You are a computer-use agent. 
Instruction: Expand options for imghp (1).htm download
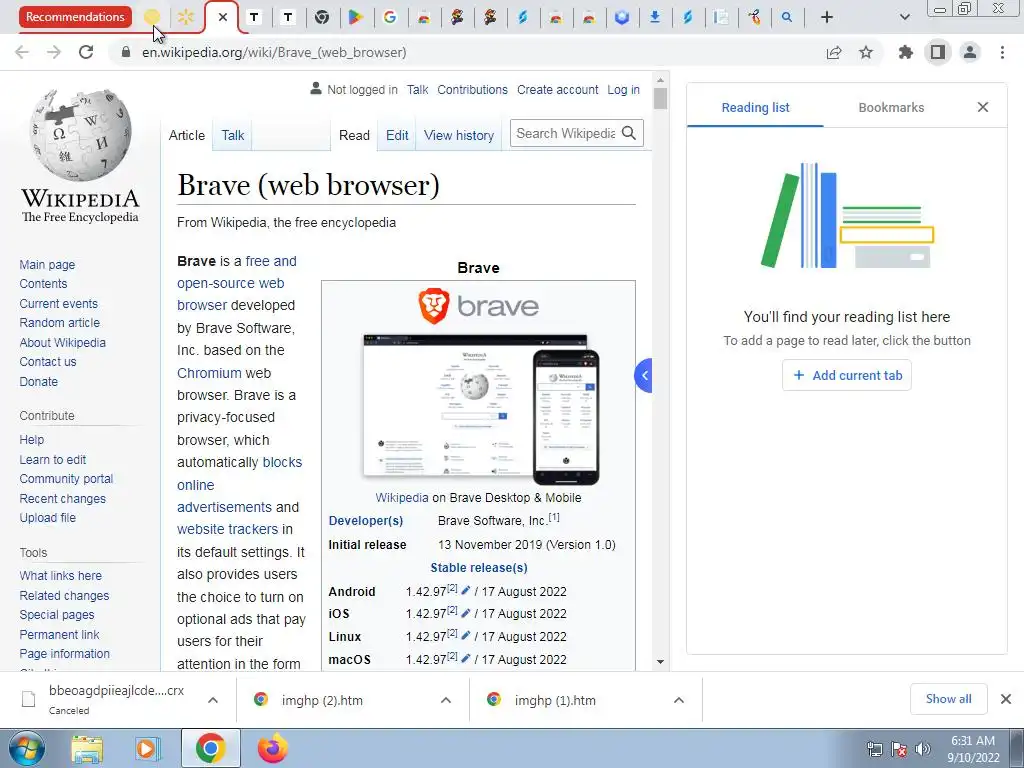679,700
